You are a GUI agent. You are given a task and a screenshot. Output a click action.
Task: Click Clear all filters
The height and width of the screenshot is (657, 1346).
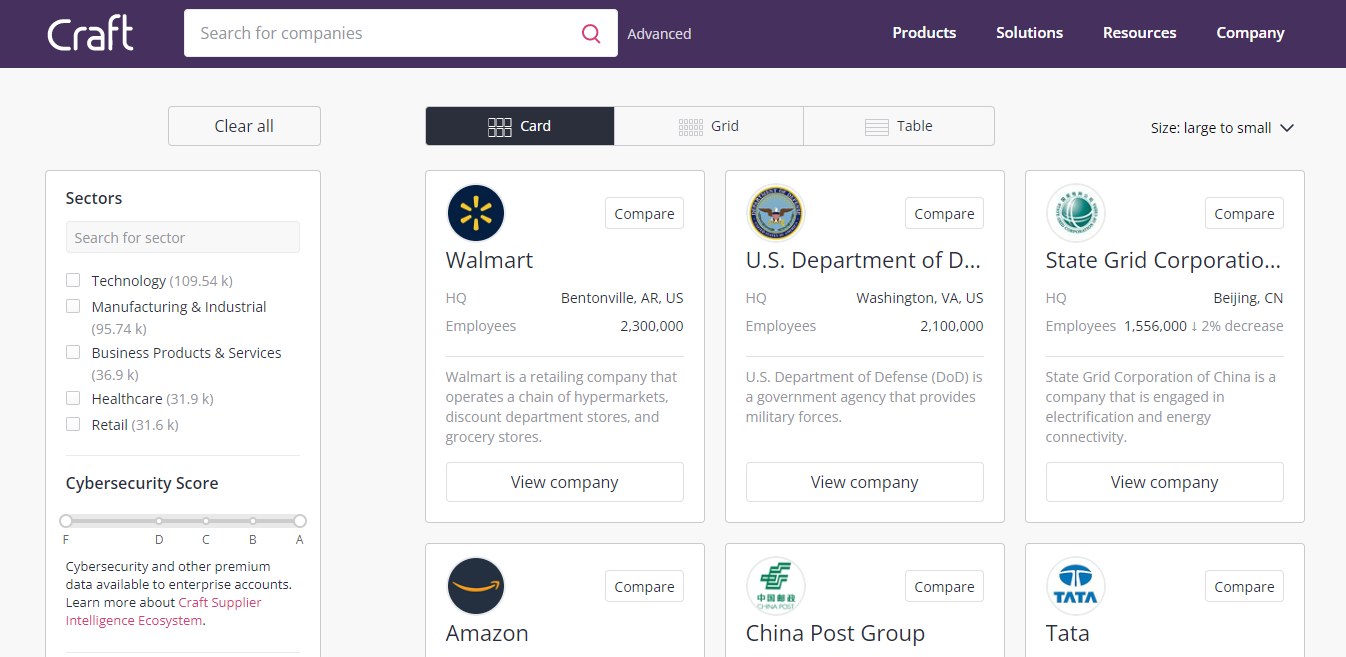point(243,125)
